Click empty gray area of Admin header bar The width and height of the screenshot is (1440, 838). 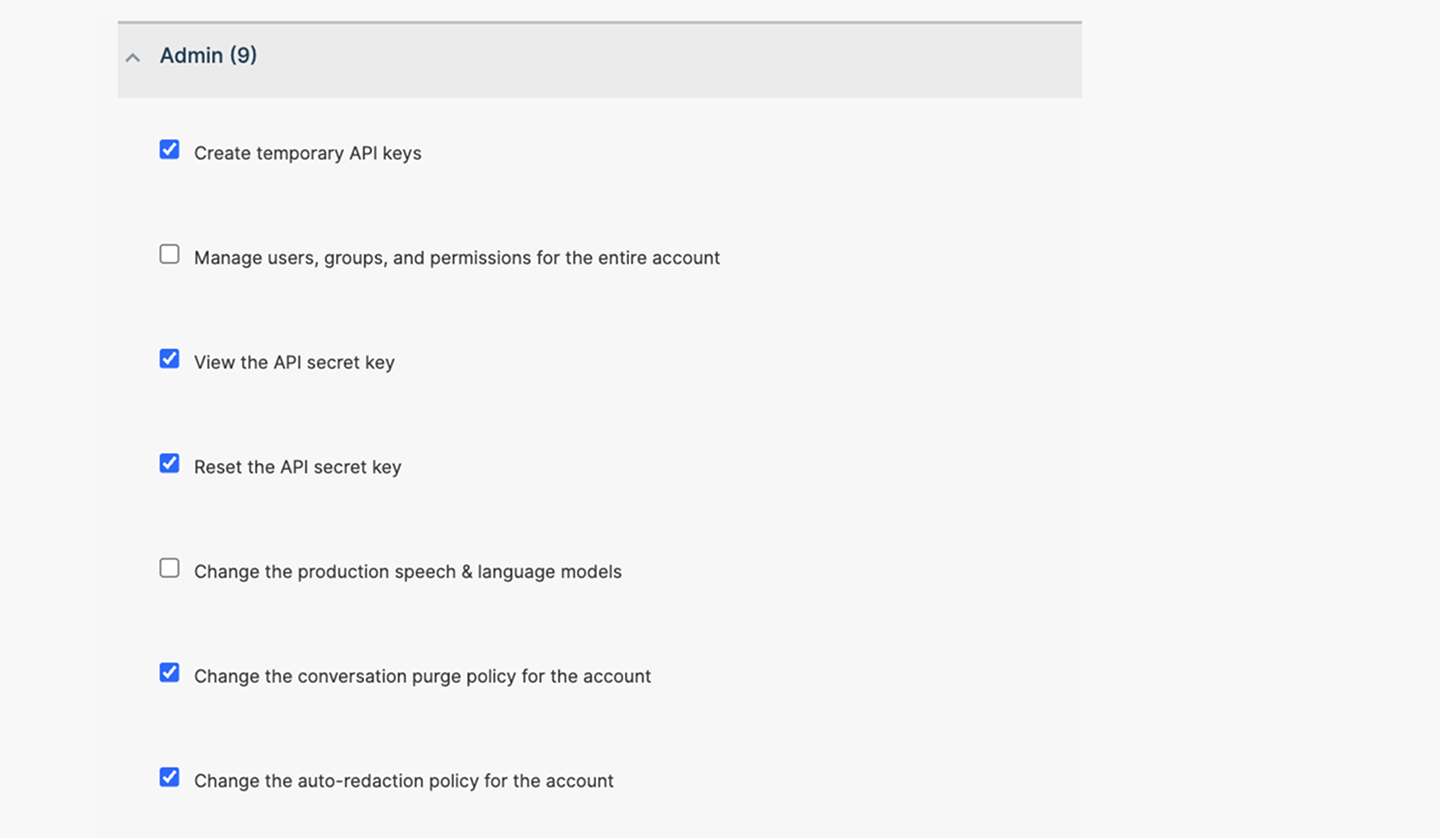700,58
